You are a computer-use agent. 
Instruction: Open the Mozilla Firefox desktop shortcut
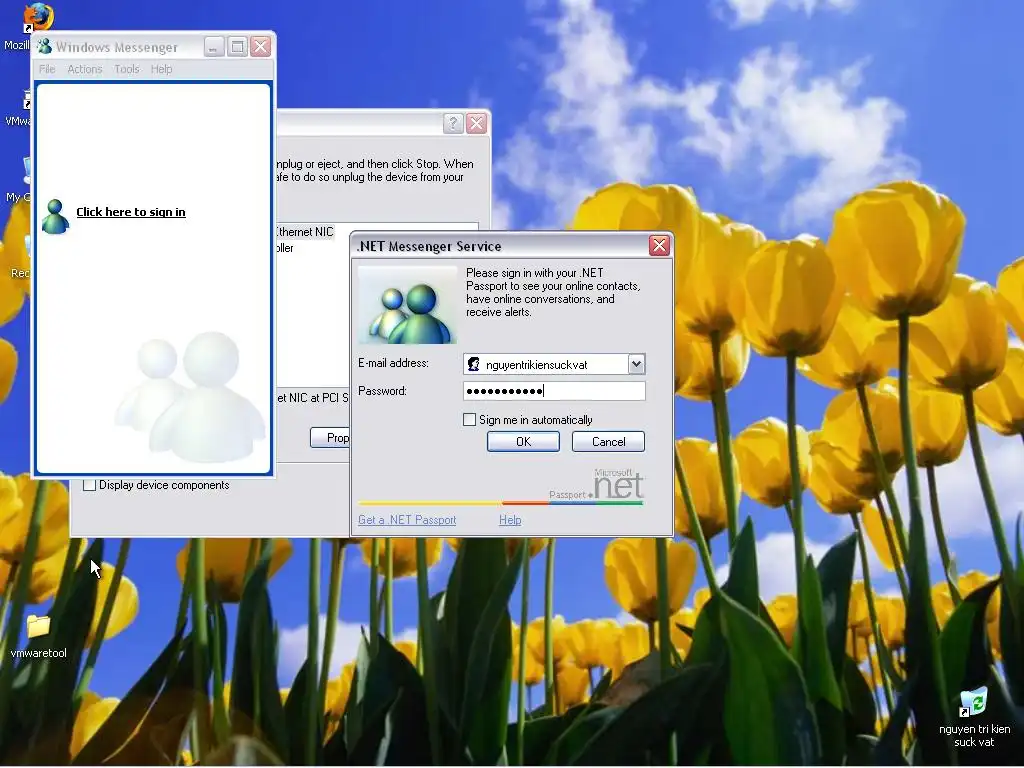[37, 18]
